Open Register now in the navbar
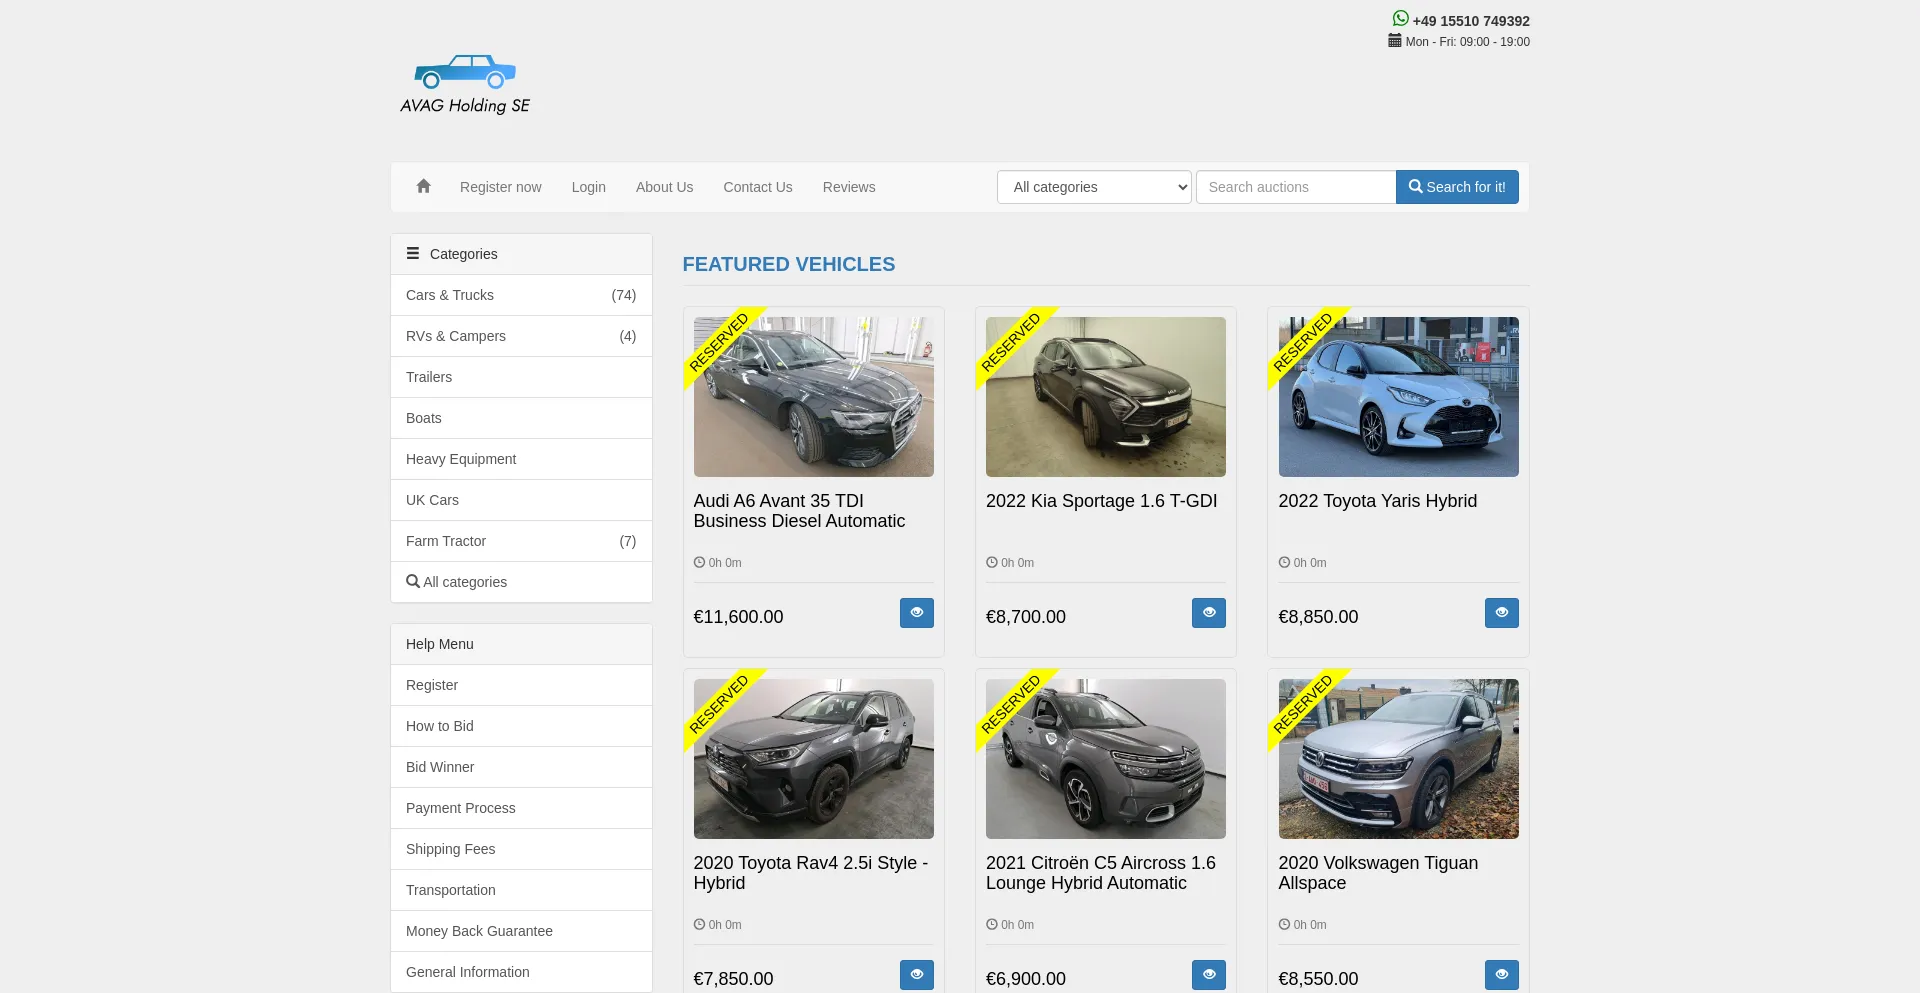Screen dimensions: 1920x993 (x=500, y=187)
